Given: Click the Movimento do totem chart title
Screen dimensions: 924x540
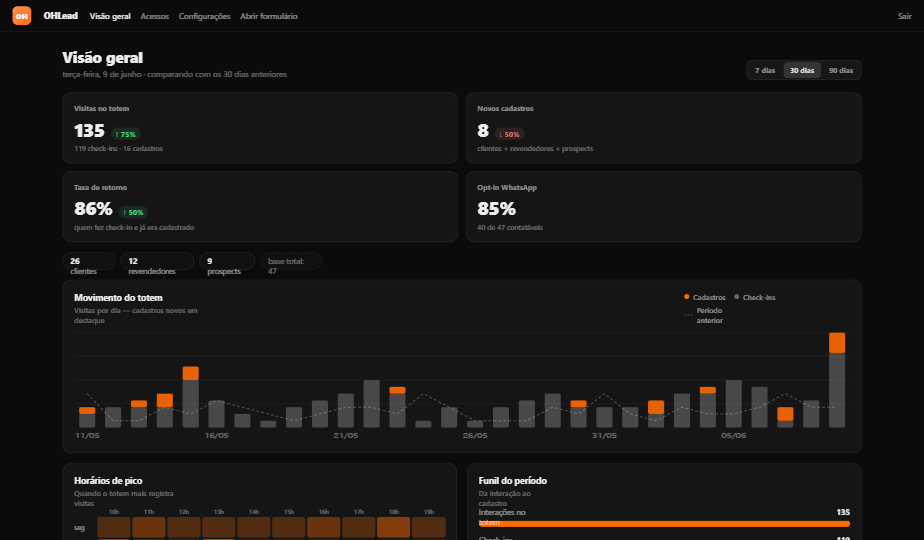Looking at the screenshot, I should pos(118,298).
